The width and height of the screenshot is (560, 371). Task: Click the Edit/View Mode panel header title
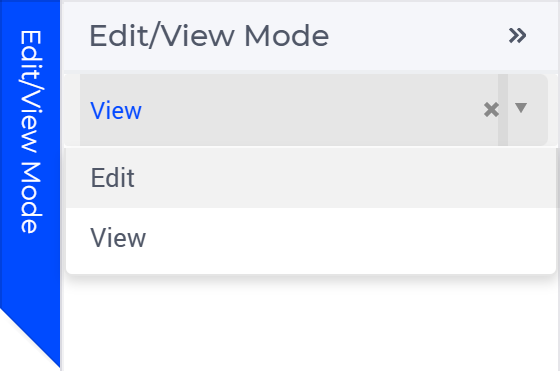[209, 36]
